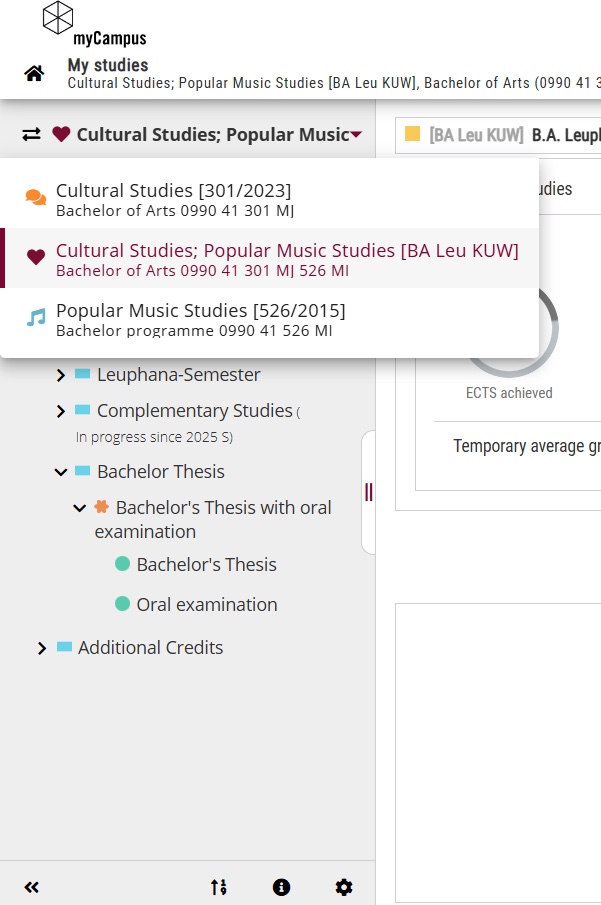Click the swap arrows icon
The image size is (601, 905).
pyautogui.click(x=32, y=134)
